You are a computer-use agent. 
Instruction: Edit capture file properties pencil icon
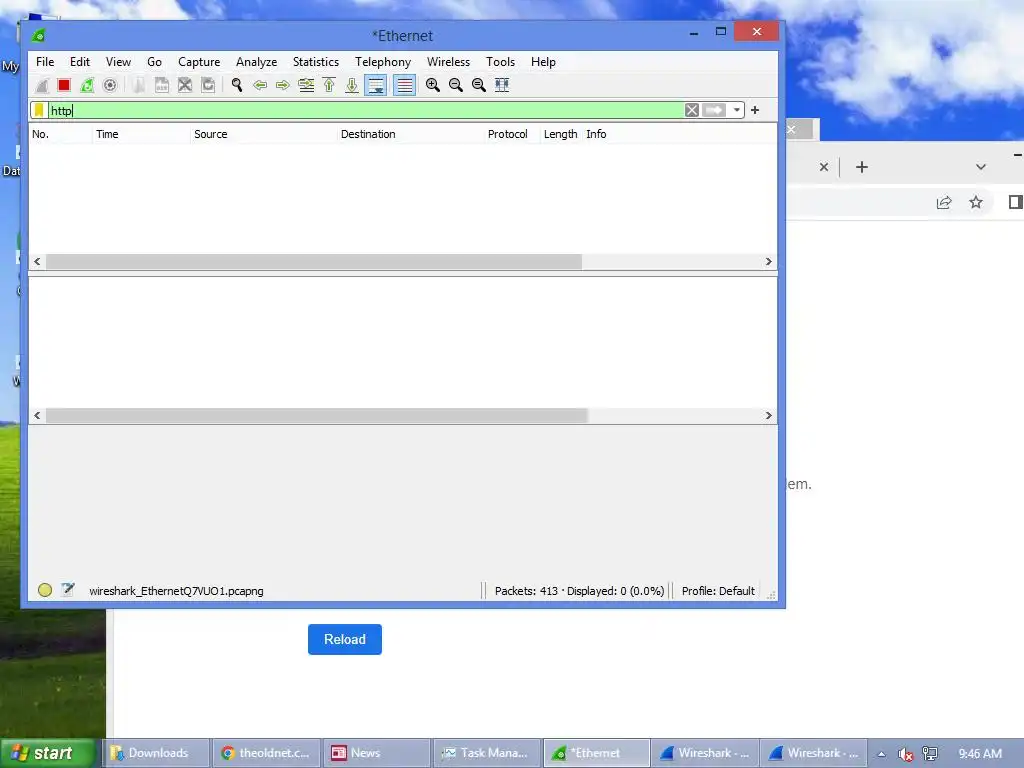67,590
